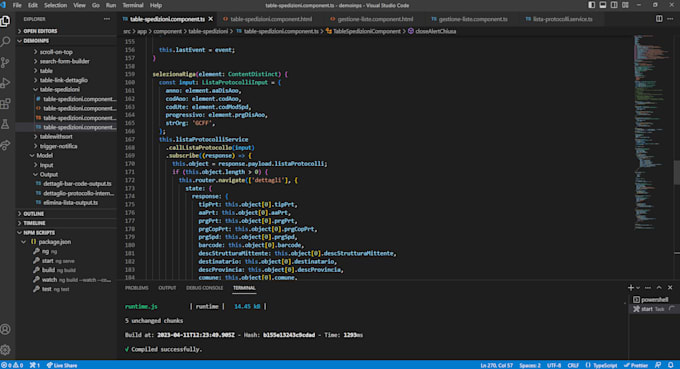Toggle secondary side bar layout icon
680x369 pixels.
pyautogui.click(x=614, y=5)
